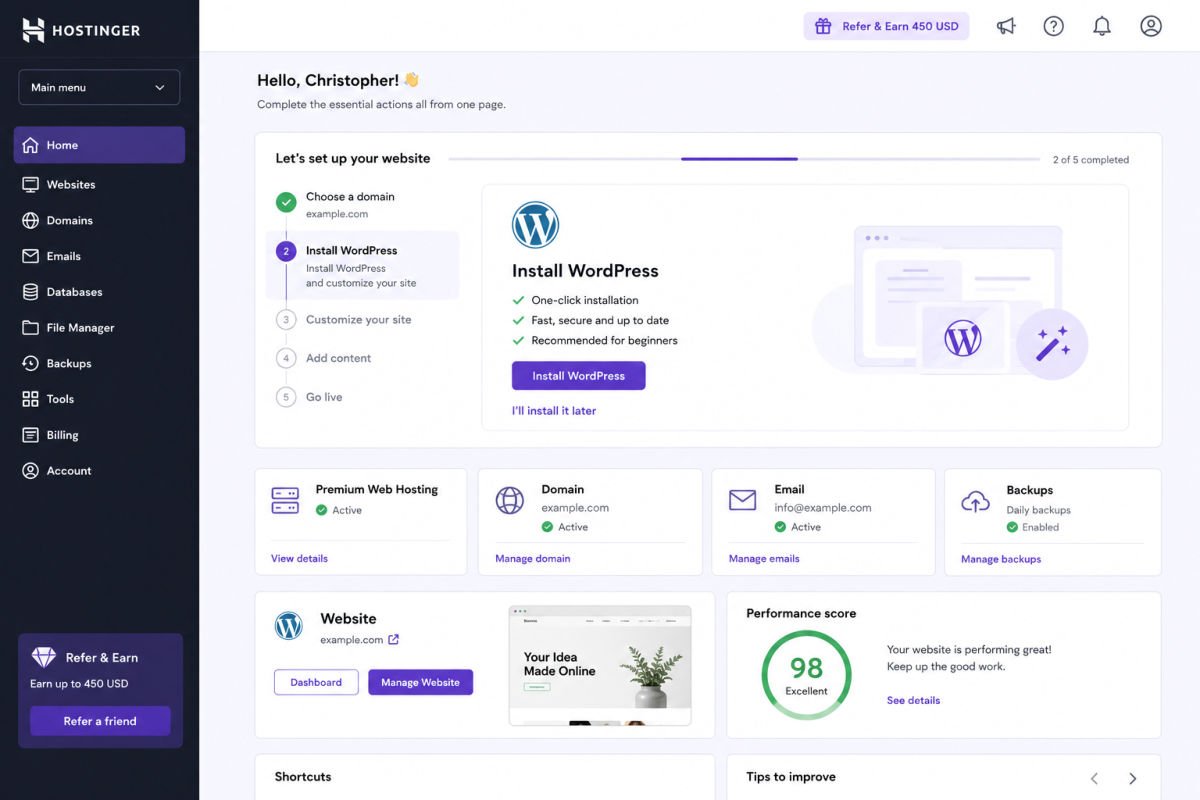Open notifications bell icon

click(x=1102, y=26)
